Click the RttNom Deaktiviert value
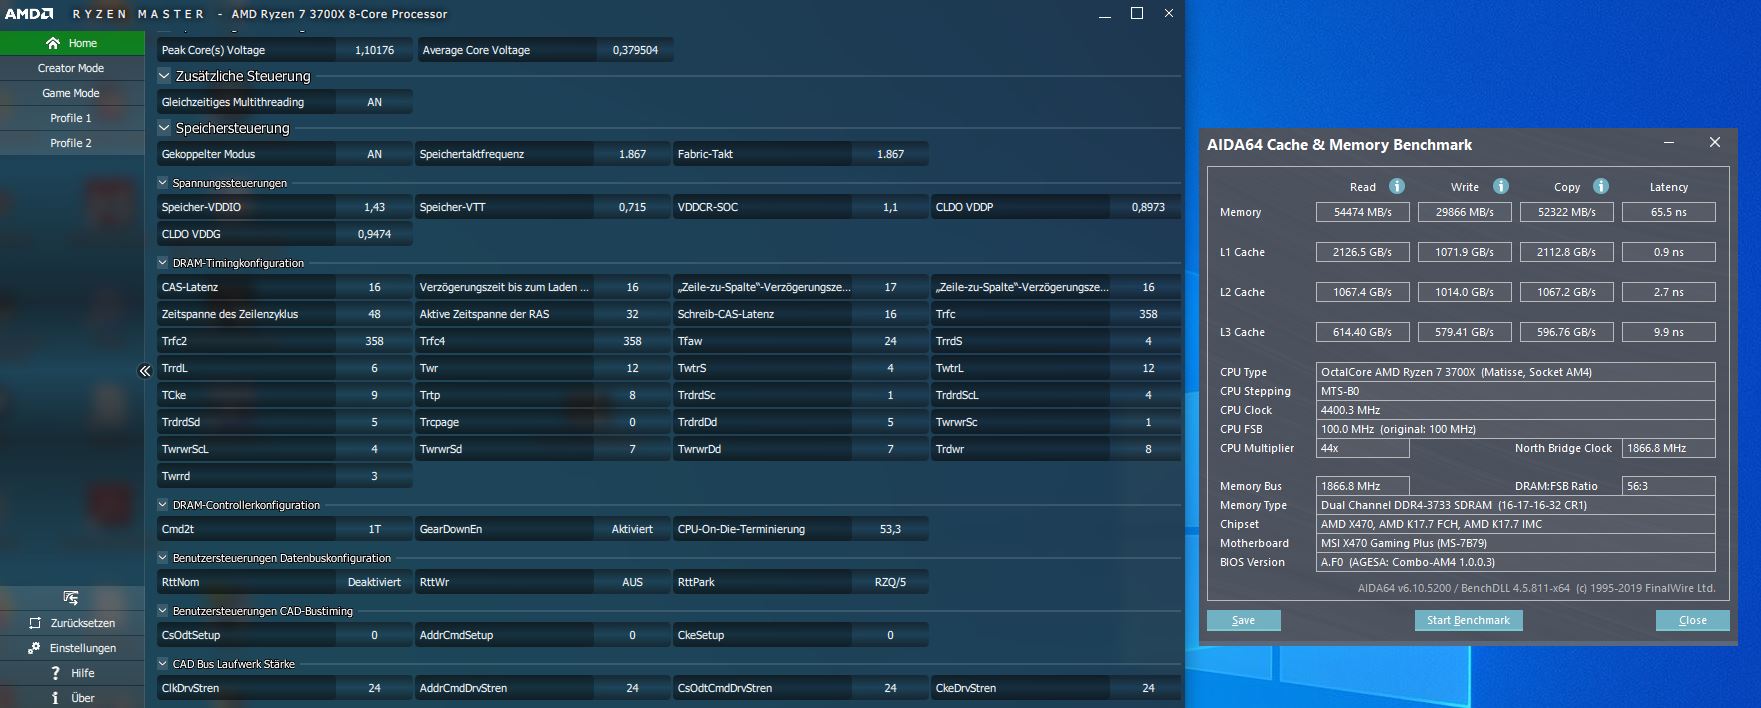1761x708 pixels. [x=374, y=582]
